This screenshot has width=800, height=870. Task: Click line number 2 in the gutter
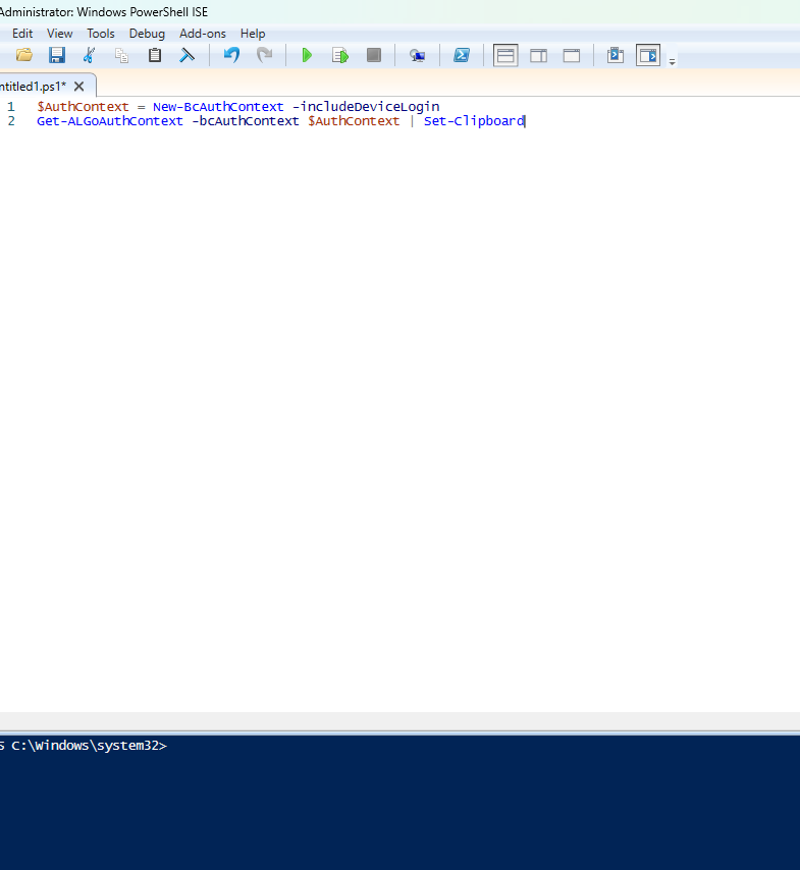tap(11, 121)
